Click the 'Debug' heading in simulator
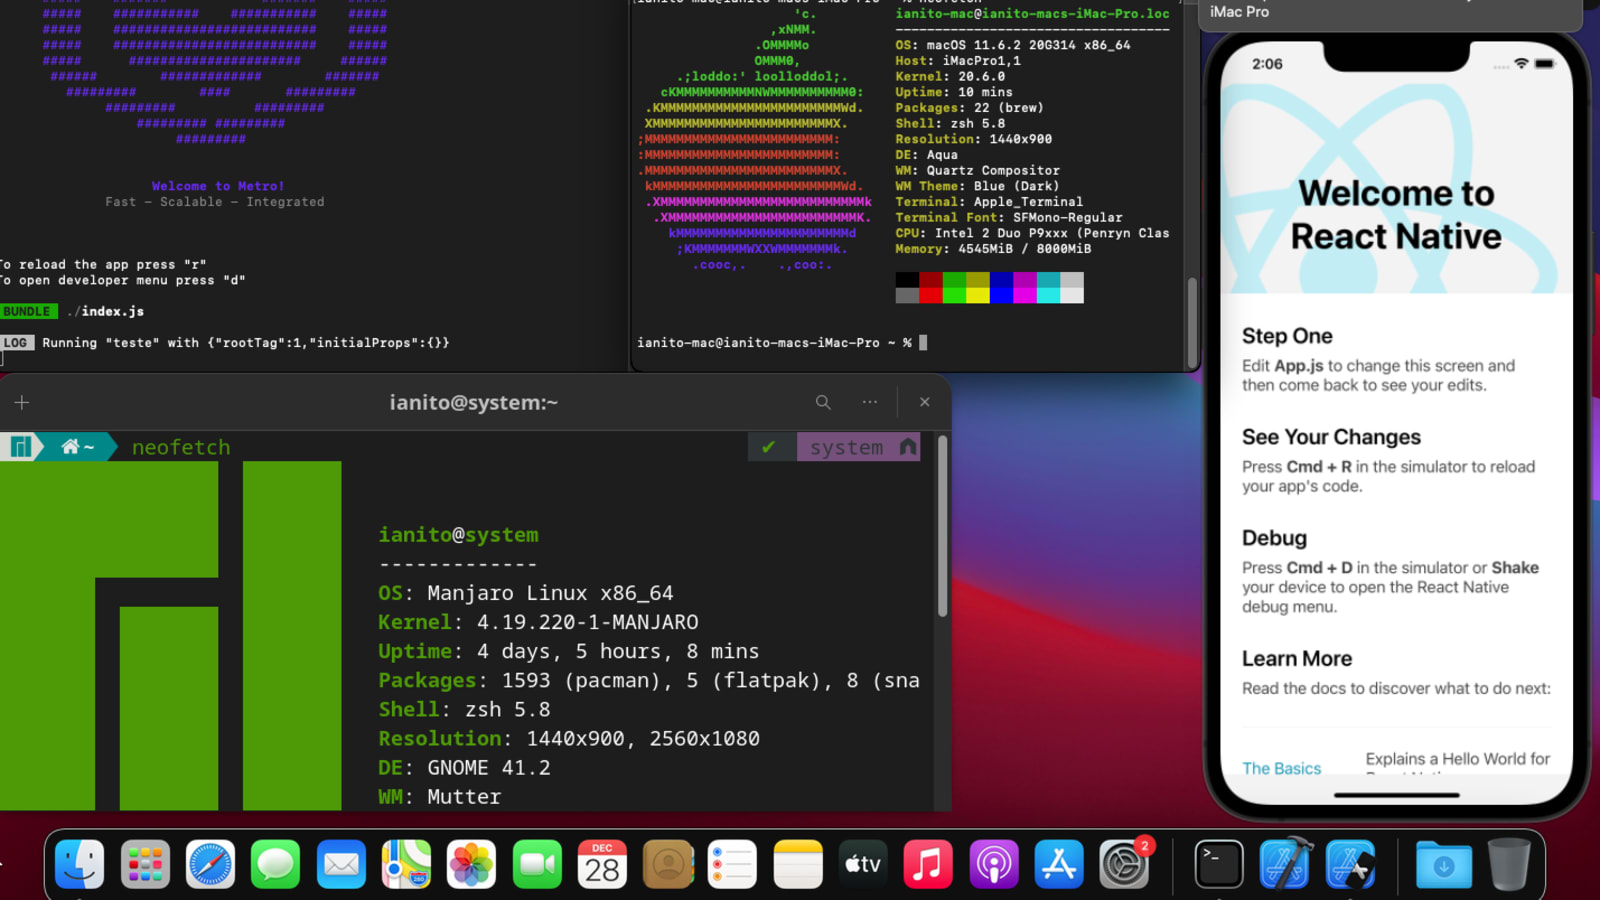This screenshot has width=1600, height=900. [x=1274, y=538]
